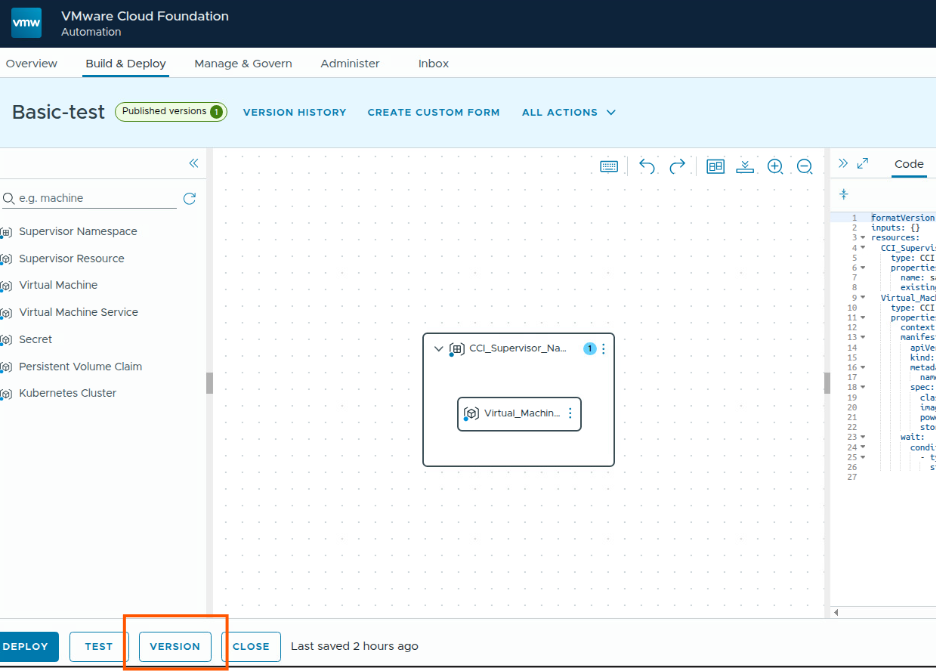Viewport: 936px width, 671px height.
Task: Expand the code panel to full view
Action: [x=863, y=164]
